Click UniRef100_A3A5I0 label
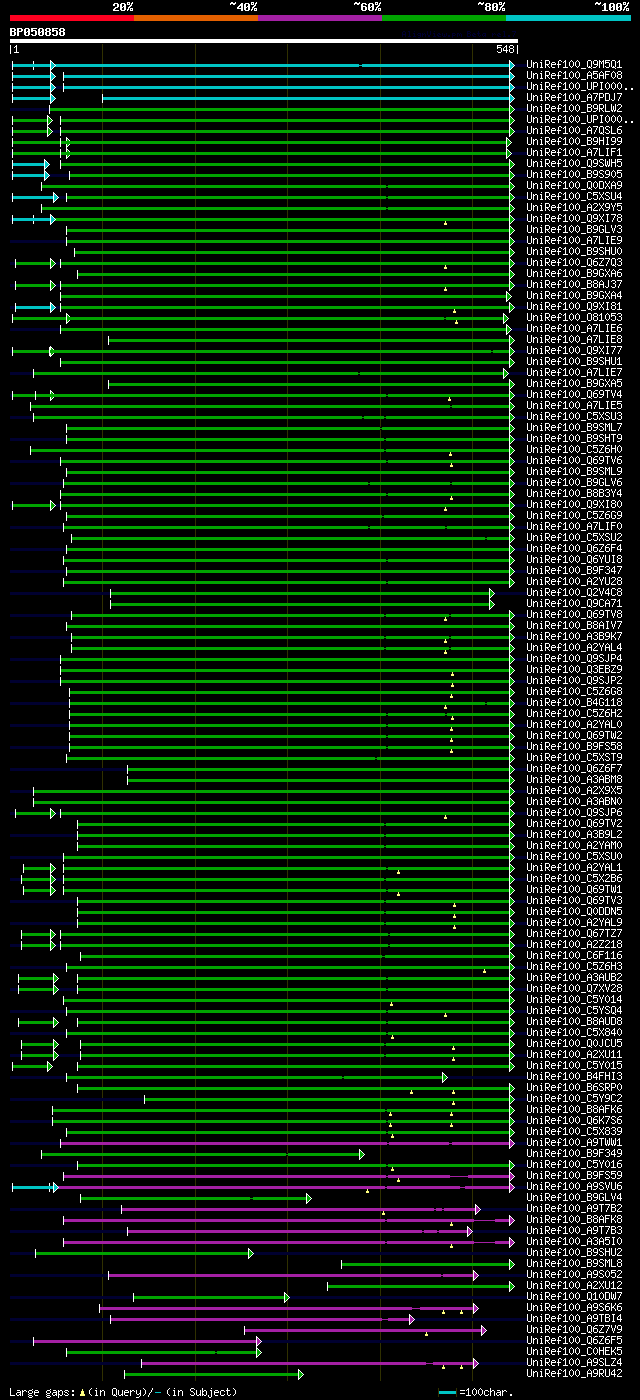Image resolution: width=640 pixels, height=1400 pixels. [x=576, y=1241]
